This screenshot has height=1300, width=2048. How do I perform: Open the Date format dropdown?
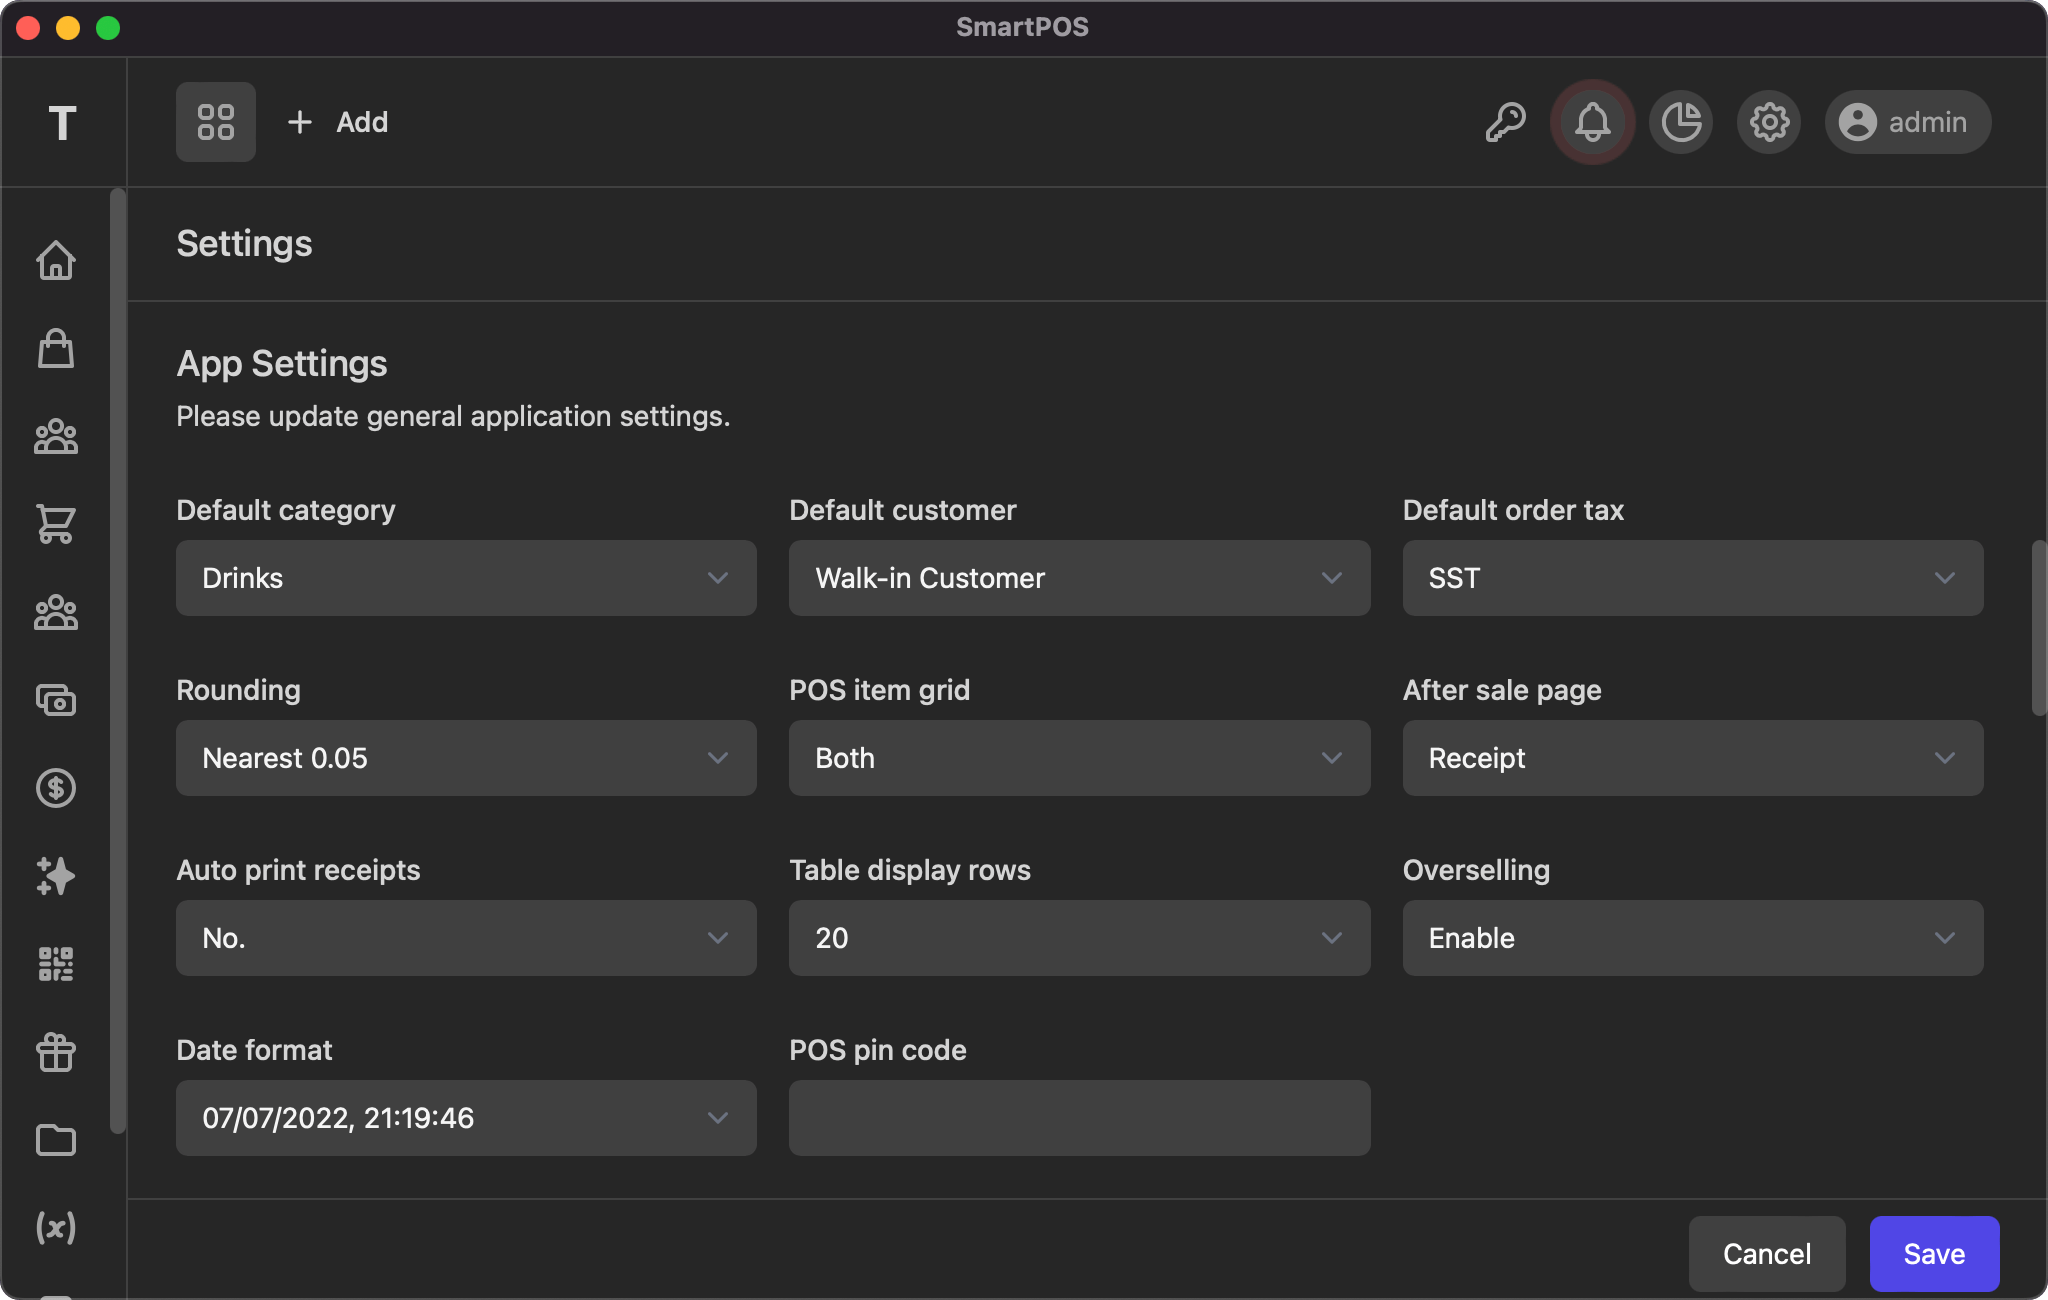[x=466, y=1118]
